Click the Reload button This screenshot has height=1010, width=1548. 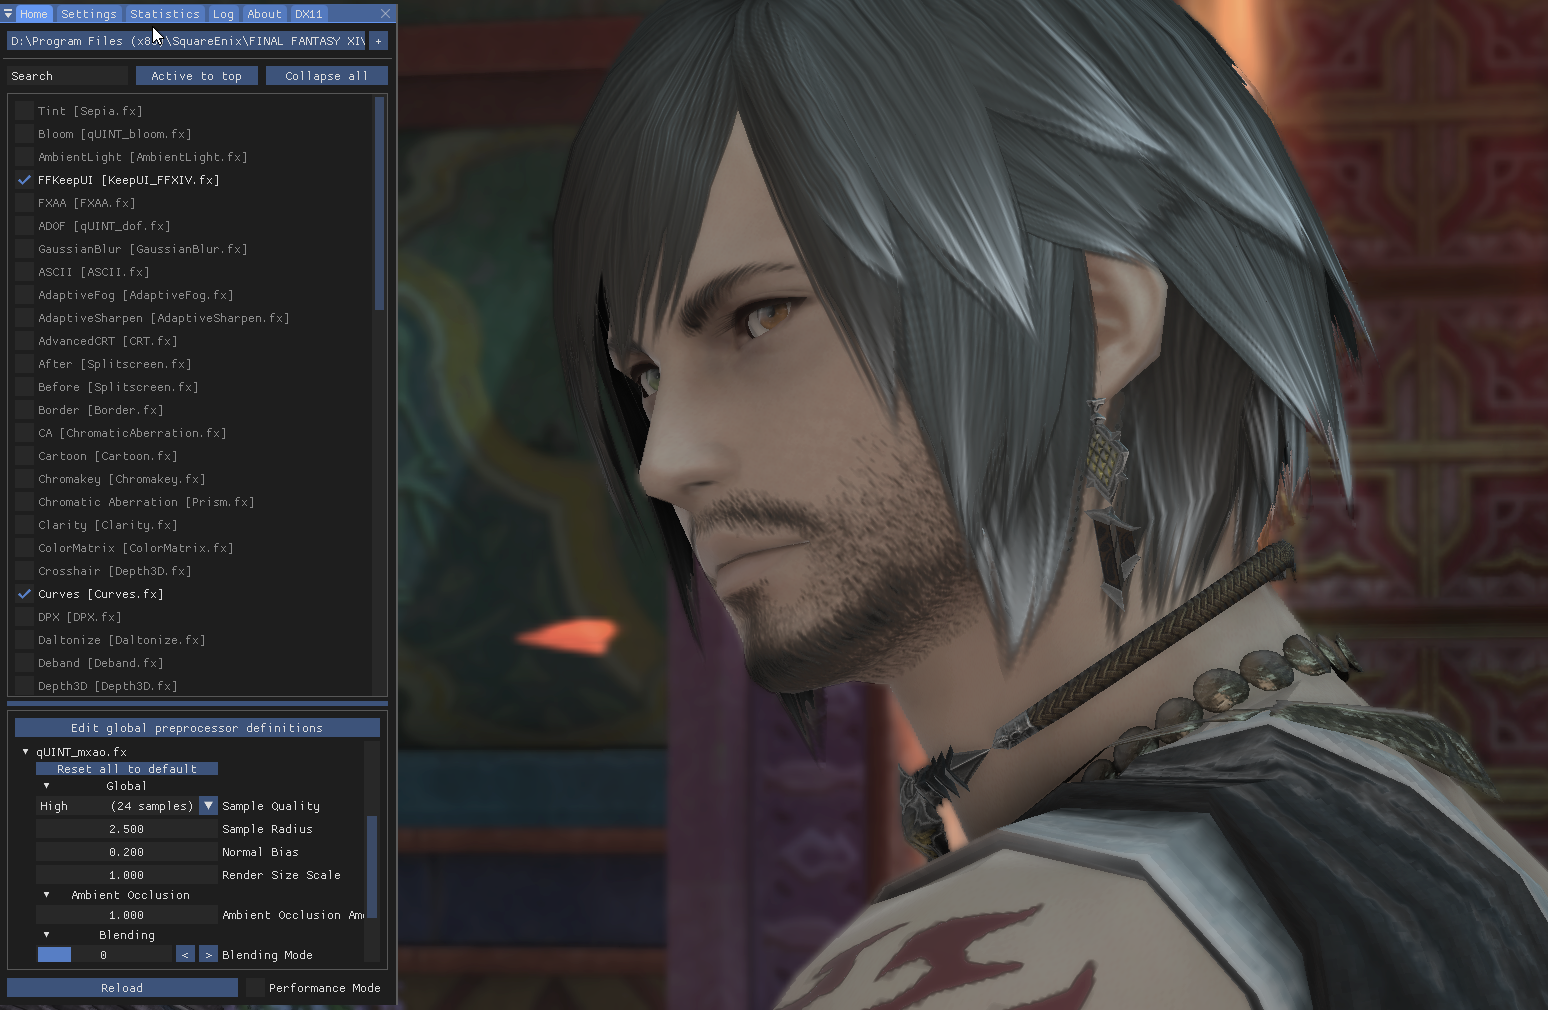click(122, 988)
